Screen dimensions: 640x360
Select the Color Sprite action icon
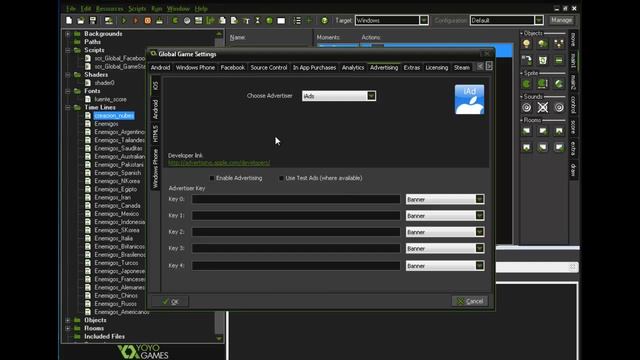point(559,84)
